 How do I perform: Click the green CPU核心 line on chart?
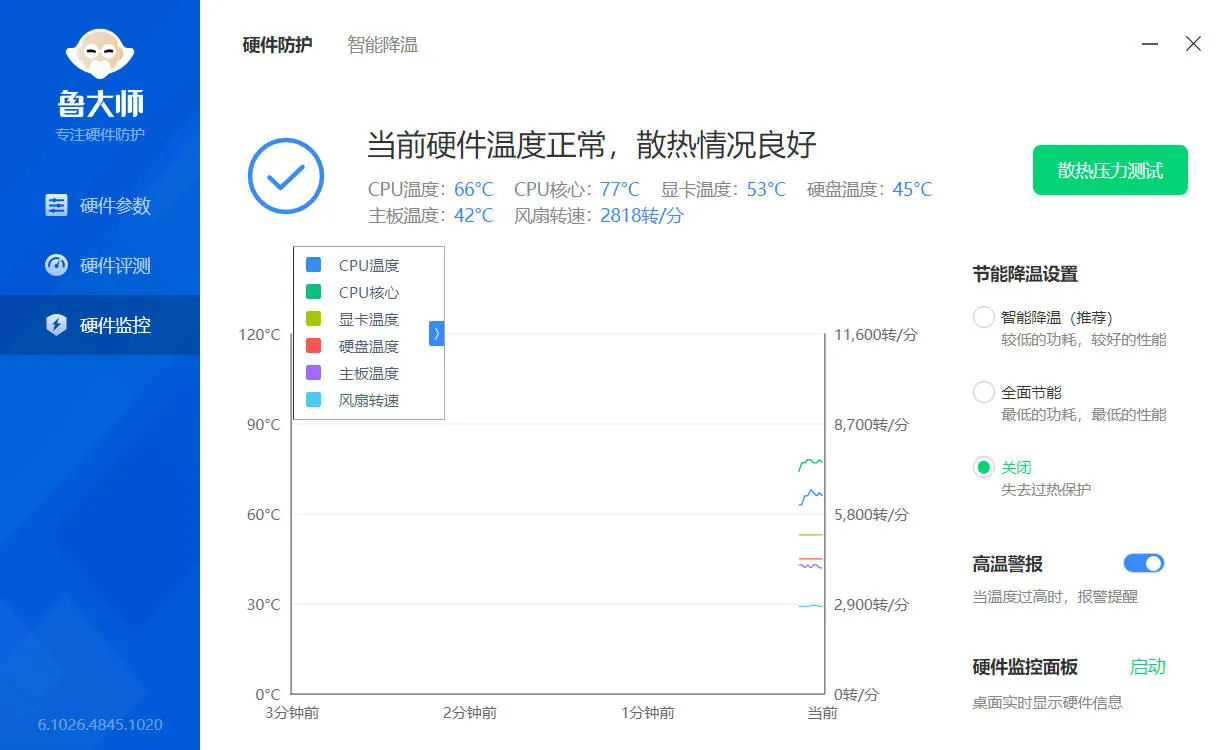[810, 463]
